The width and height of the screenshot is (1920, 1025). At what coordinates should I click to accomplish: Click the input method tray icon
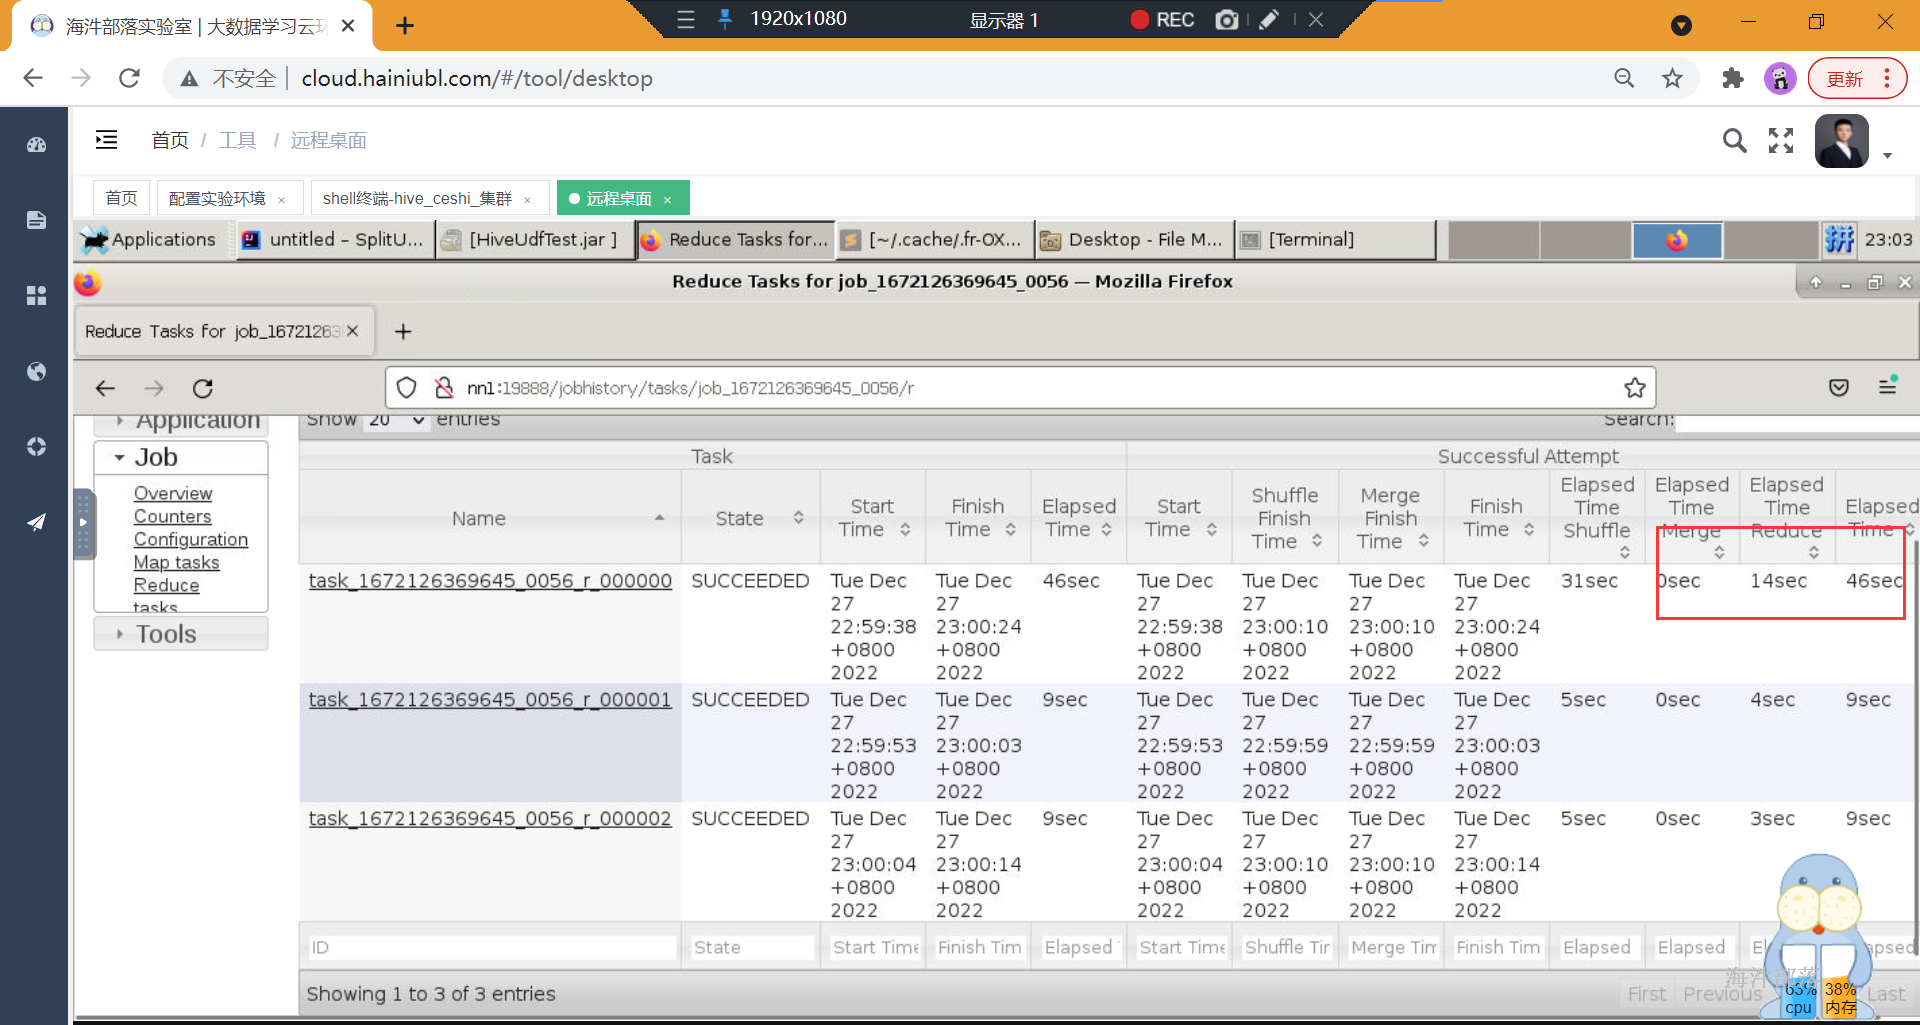pos(1839,239)
